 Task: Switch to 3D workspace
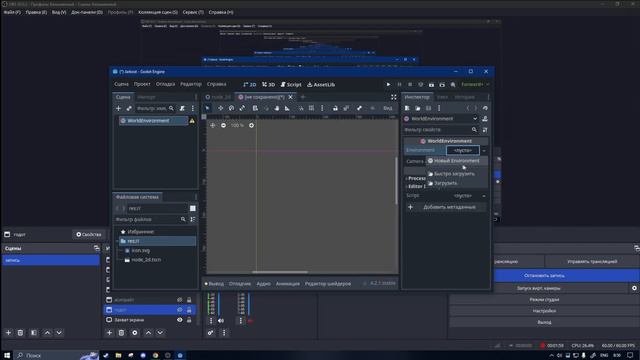click(269, 84)
